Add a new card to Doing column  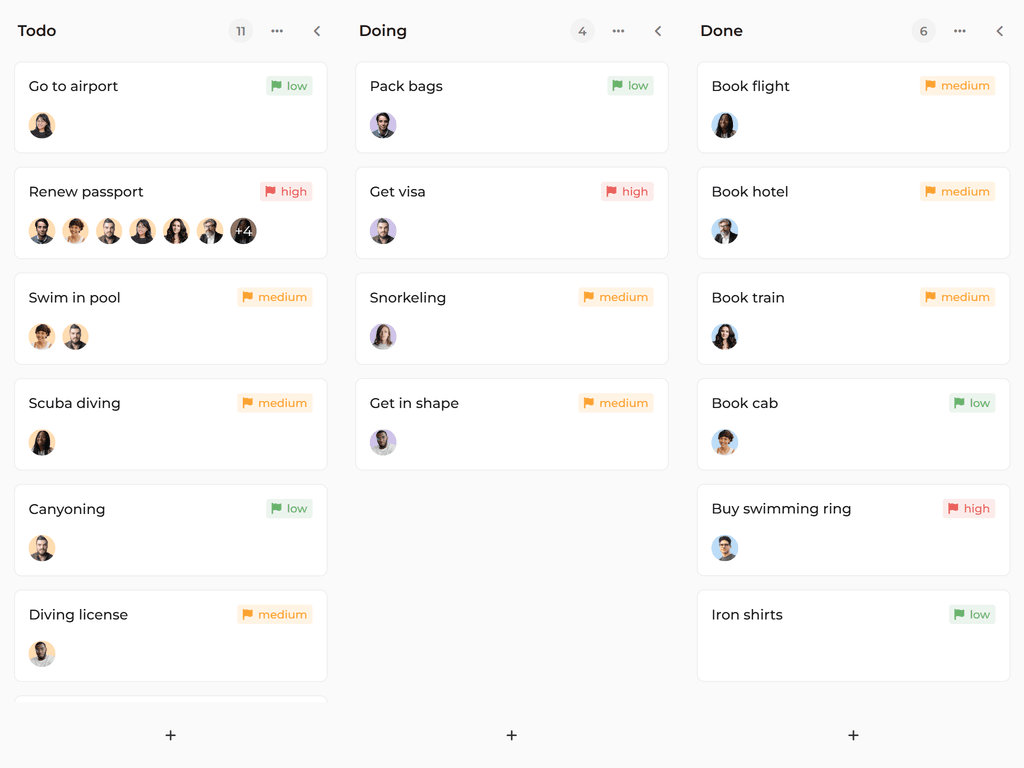[511, 735]
